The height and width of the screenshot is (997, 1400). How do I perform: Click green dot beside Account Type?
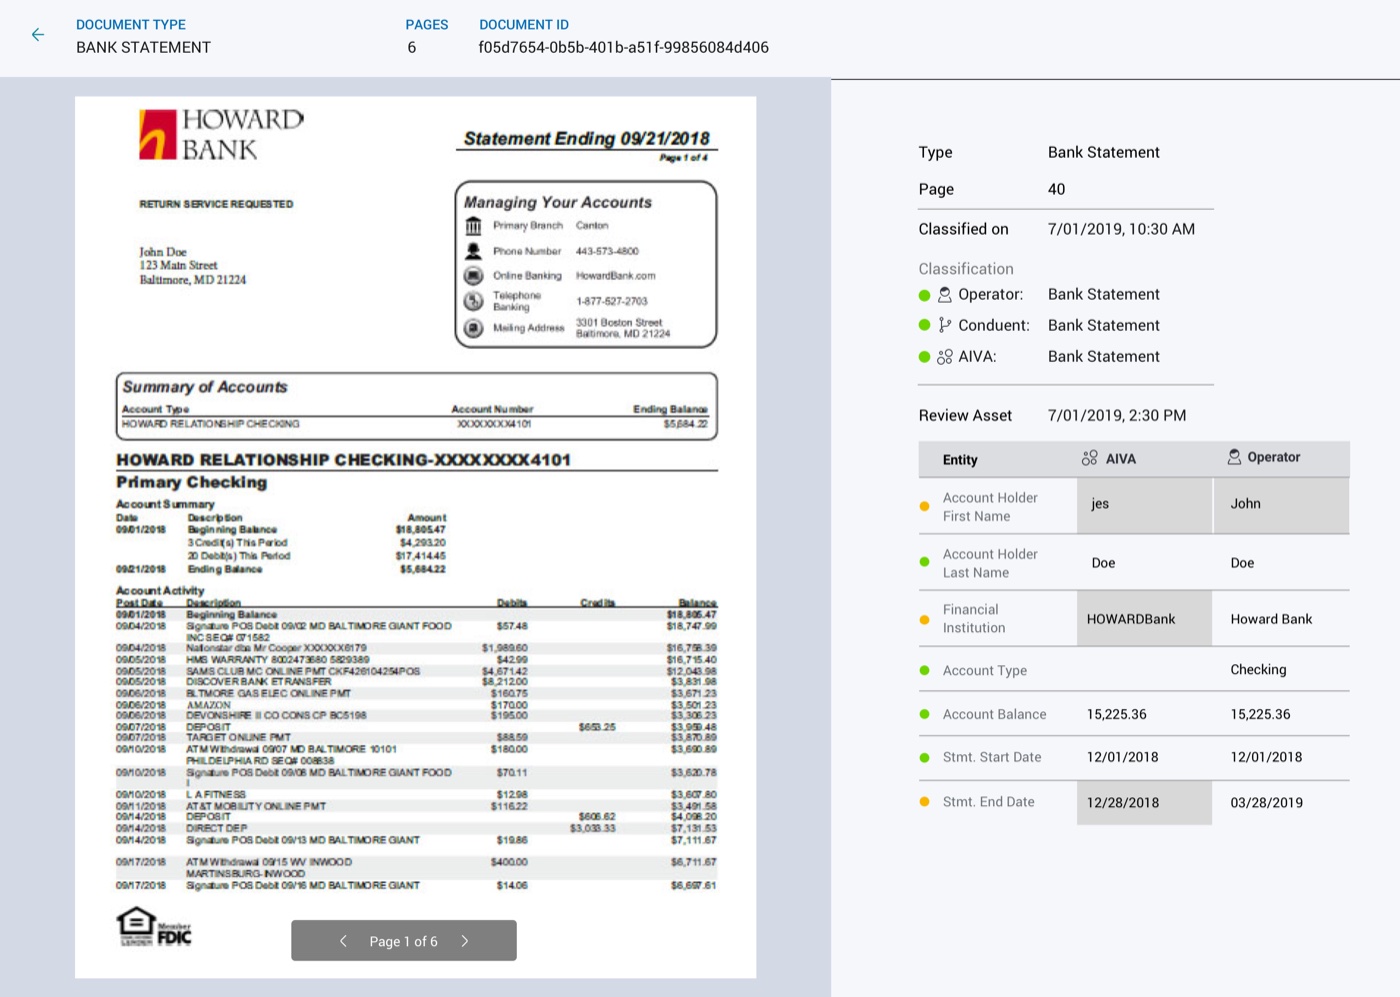pyautogui.click(x=925, y=670)
